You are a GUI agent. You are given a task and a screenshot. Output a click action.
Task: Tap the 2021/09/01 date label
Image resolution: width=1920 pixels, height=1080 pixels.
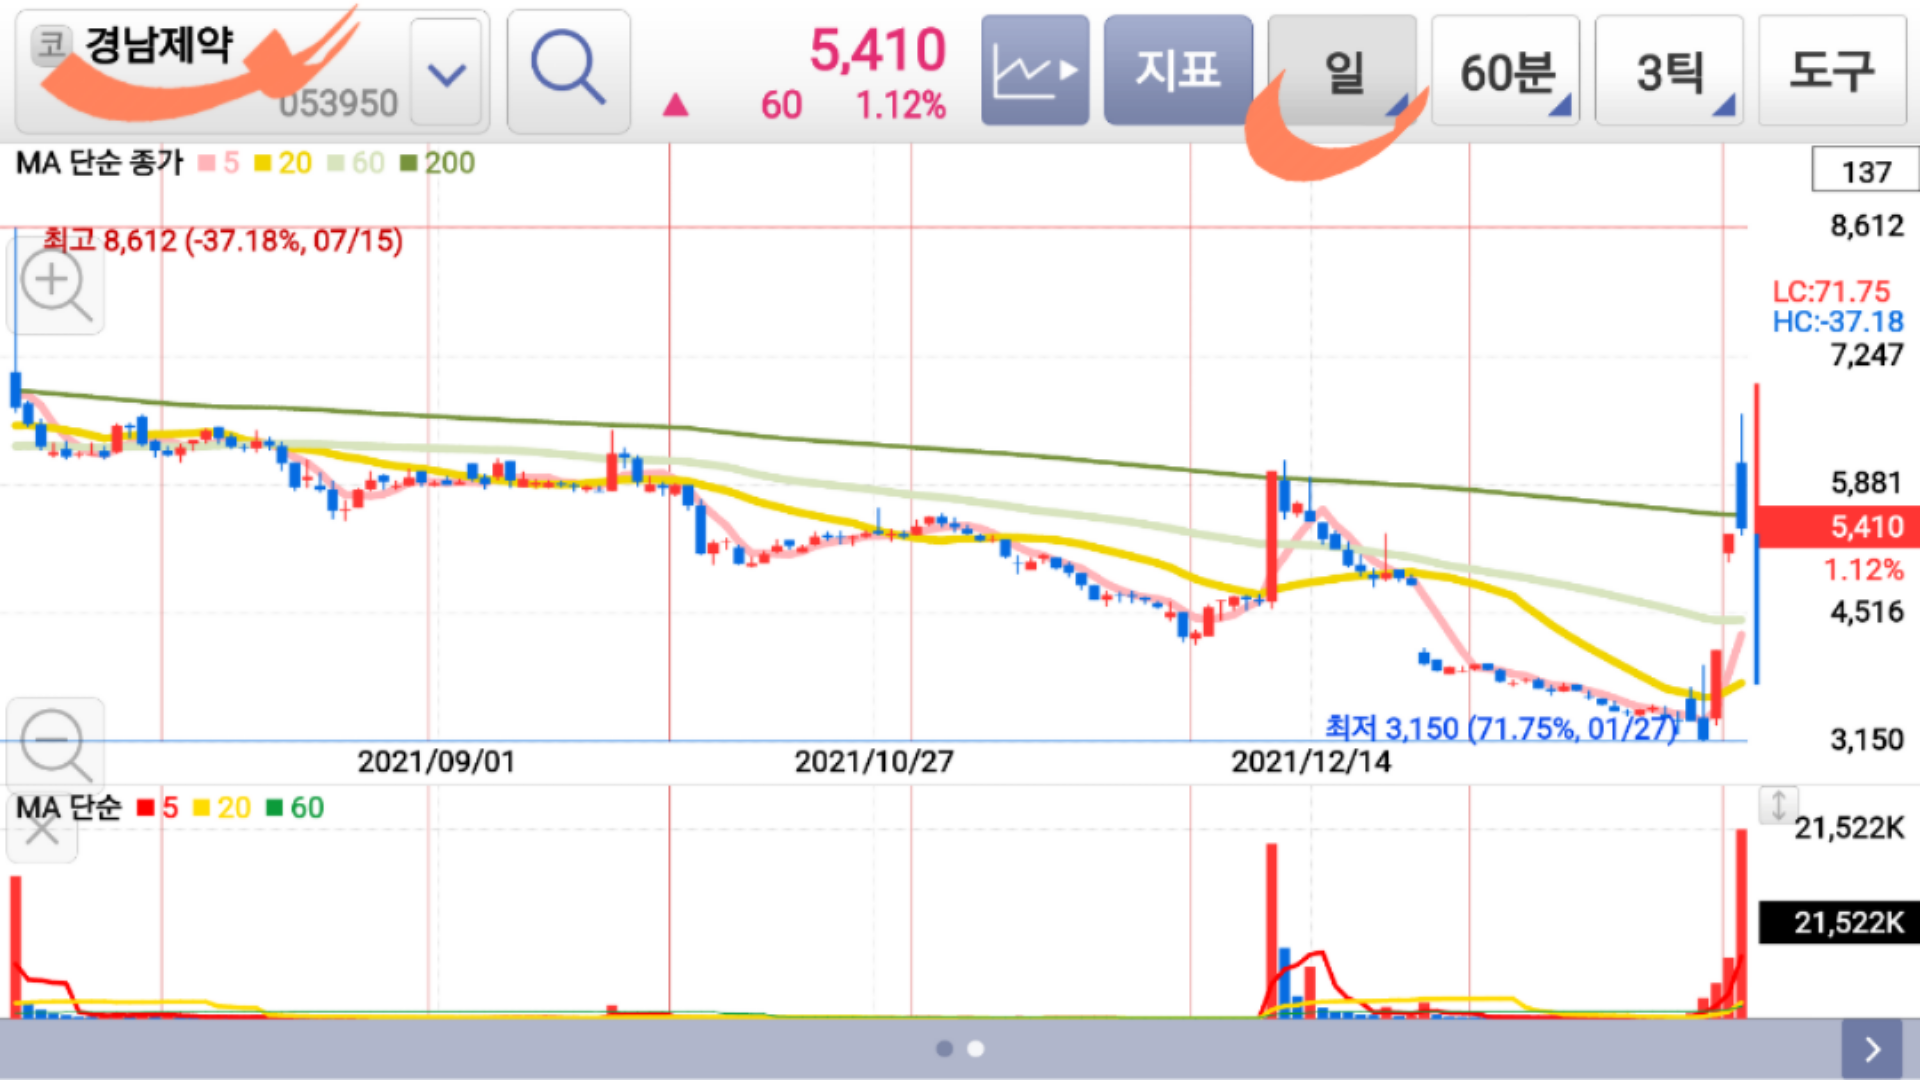[436, 762]
